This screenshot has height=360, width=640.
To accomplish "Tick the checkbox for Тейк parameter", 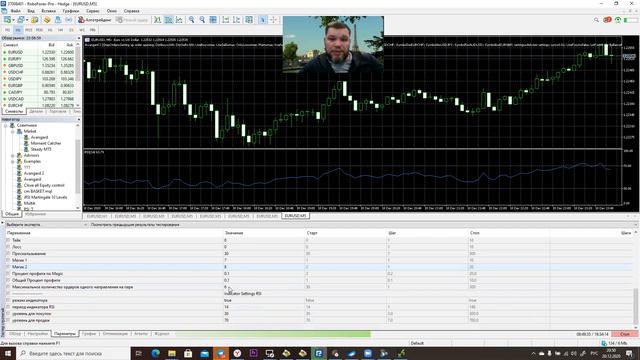I will coord(8,240).
